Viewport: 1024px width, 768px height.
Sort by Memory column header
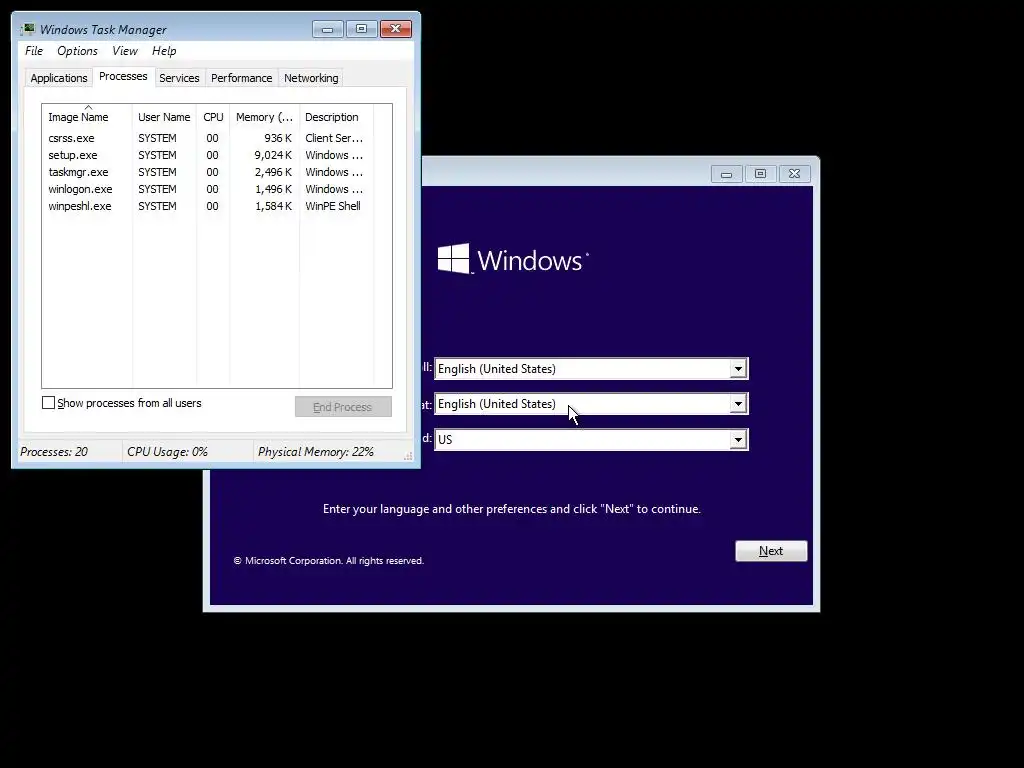tap(264, 117)
